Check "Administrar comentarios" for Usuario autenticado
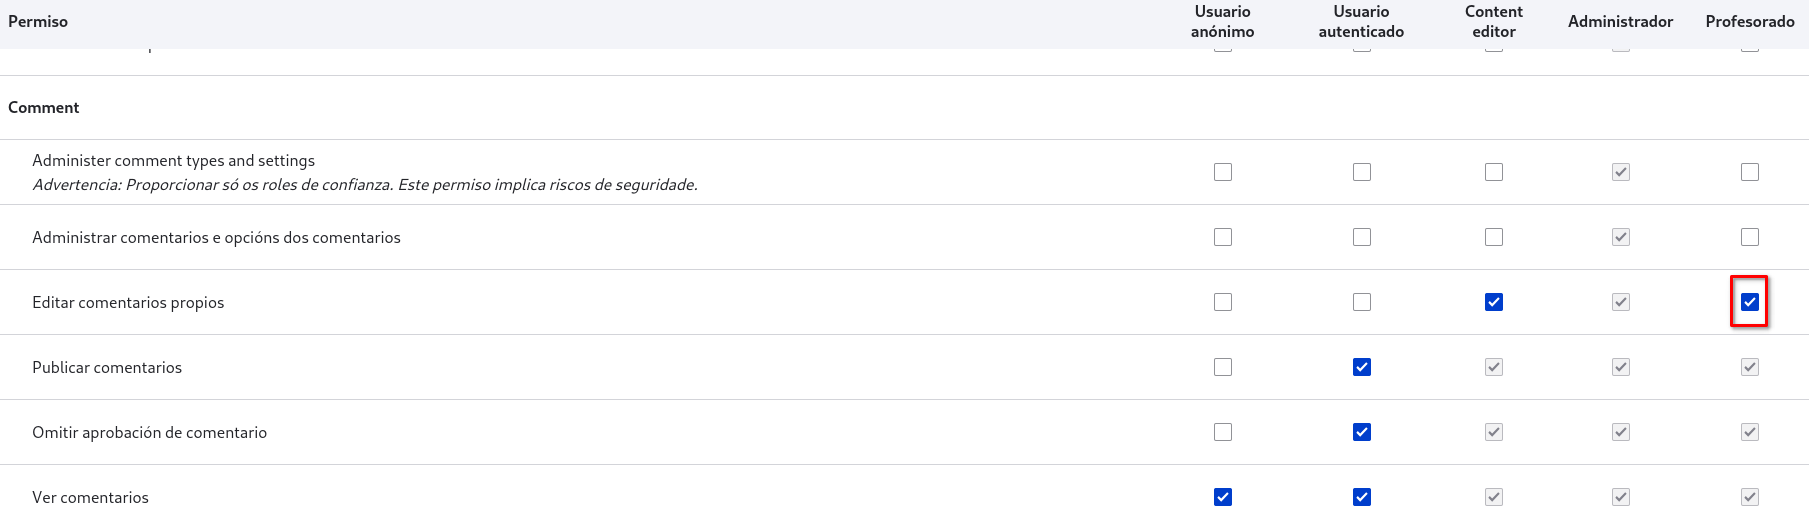The image size is (1809, 523). point(1361,237)
